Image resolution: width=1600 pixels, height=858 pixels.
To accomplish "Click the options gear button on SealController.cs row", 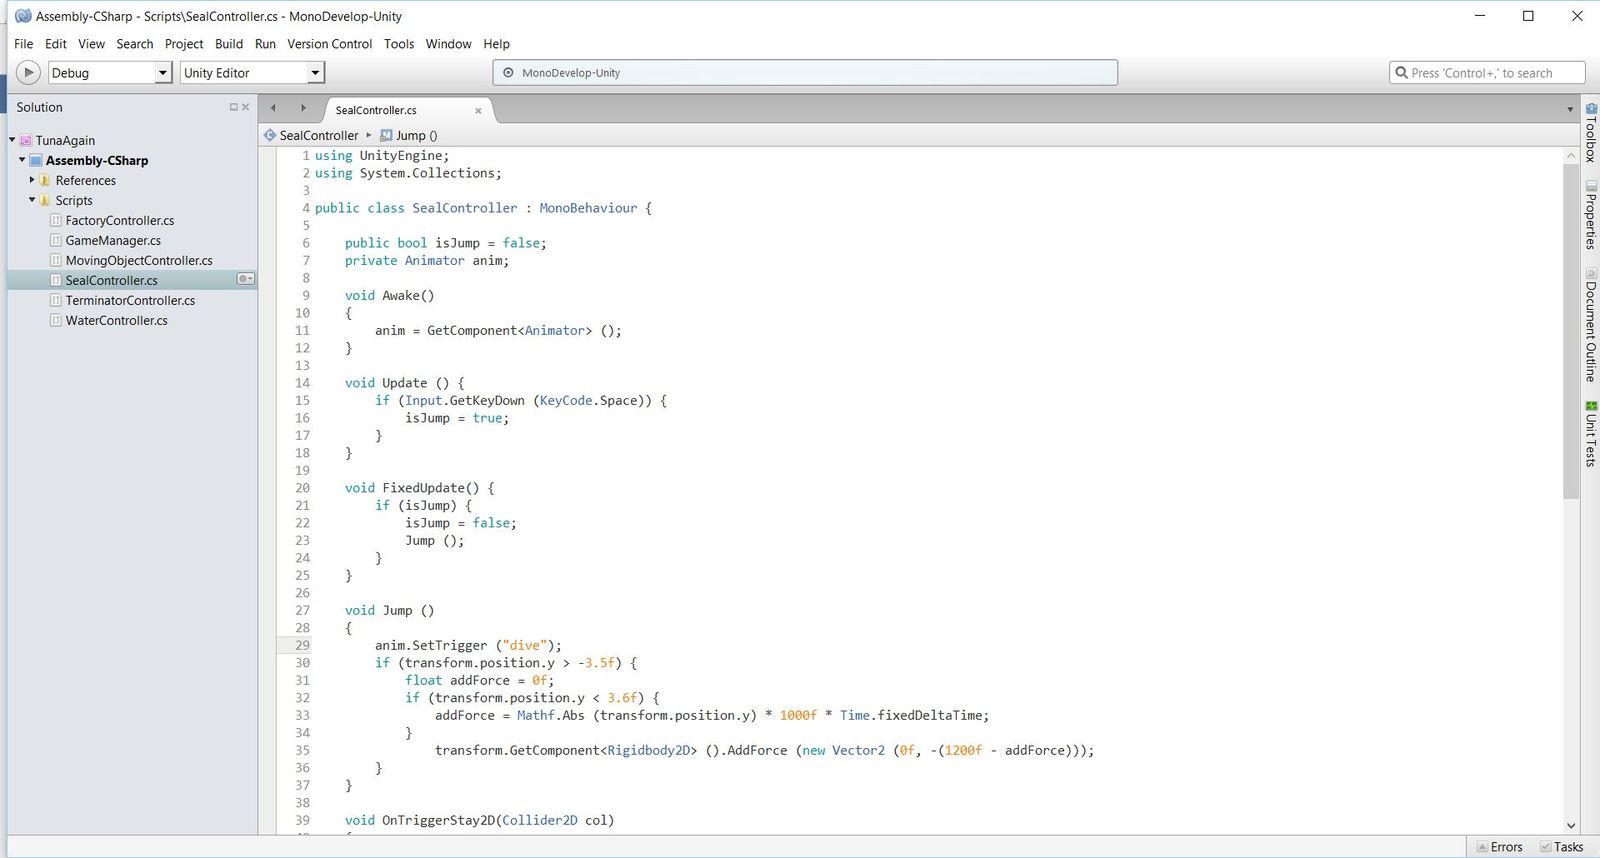I will tap(245, 279).
